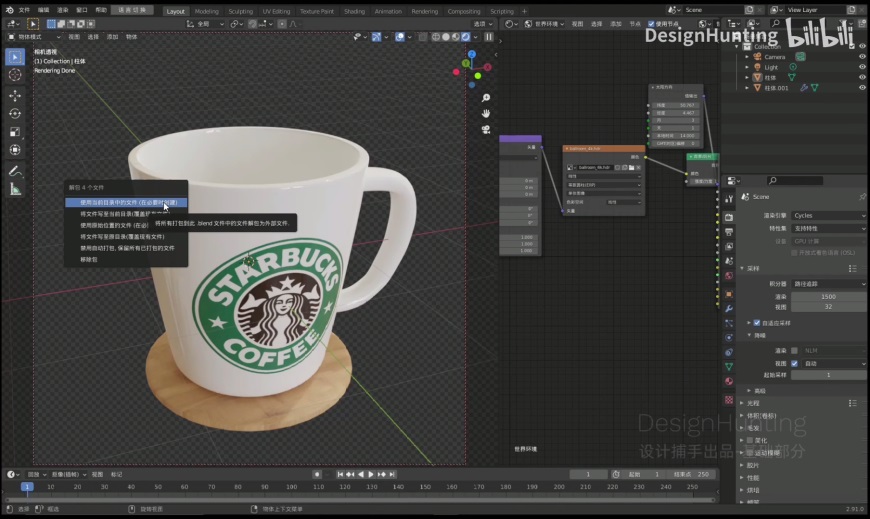This screenshot has width=870, height=519.
Task: Jump to the timeline start frame button
Action: tap(340, 474)
